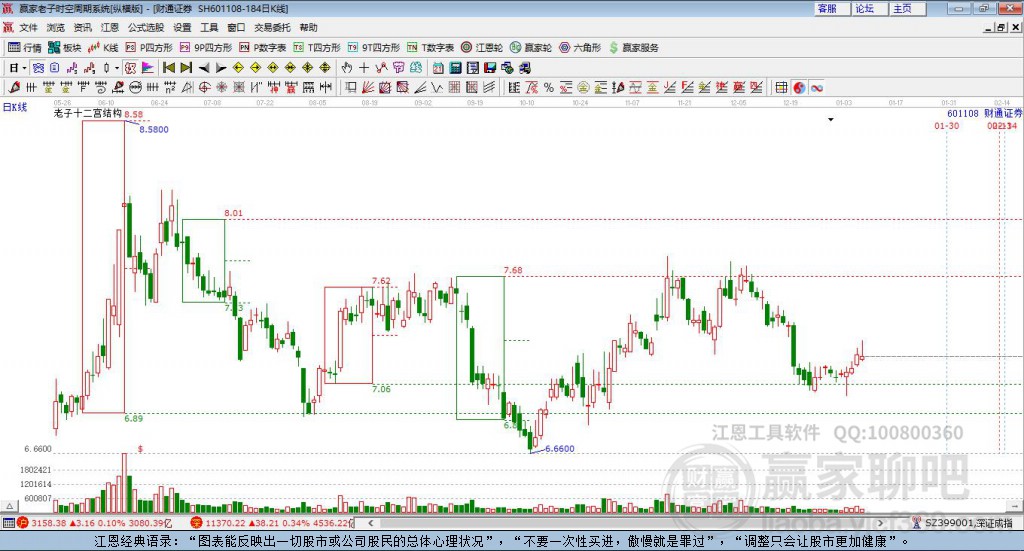Open the 六角形 hexagon tool
The width and height of the screenshot is (1024, 551).
pos(580,48)
